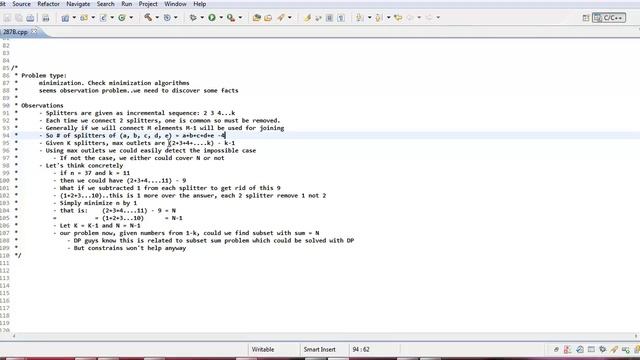This screenshot has width=640, height=360.
Task: Click the Open Task folder icon
Action: click(x=268, y=18)
